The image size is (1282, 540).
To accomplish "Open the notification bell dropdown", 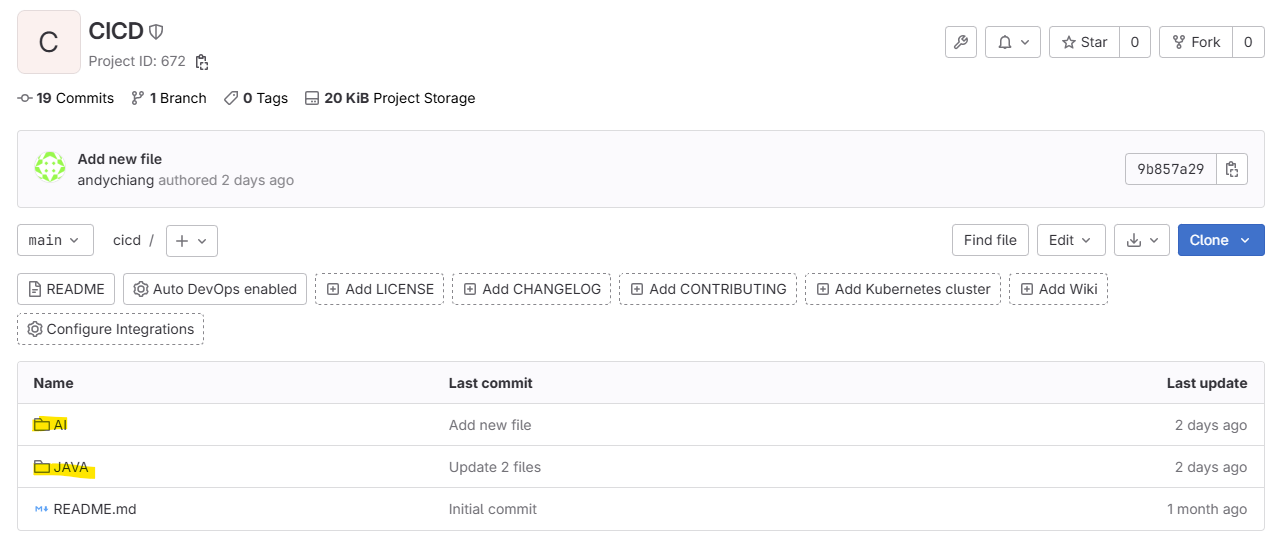I will (x=1013, y=42).
